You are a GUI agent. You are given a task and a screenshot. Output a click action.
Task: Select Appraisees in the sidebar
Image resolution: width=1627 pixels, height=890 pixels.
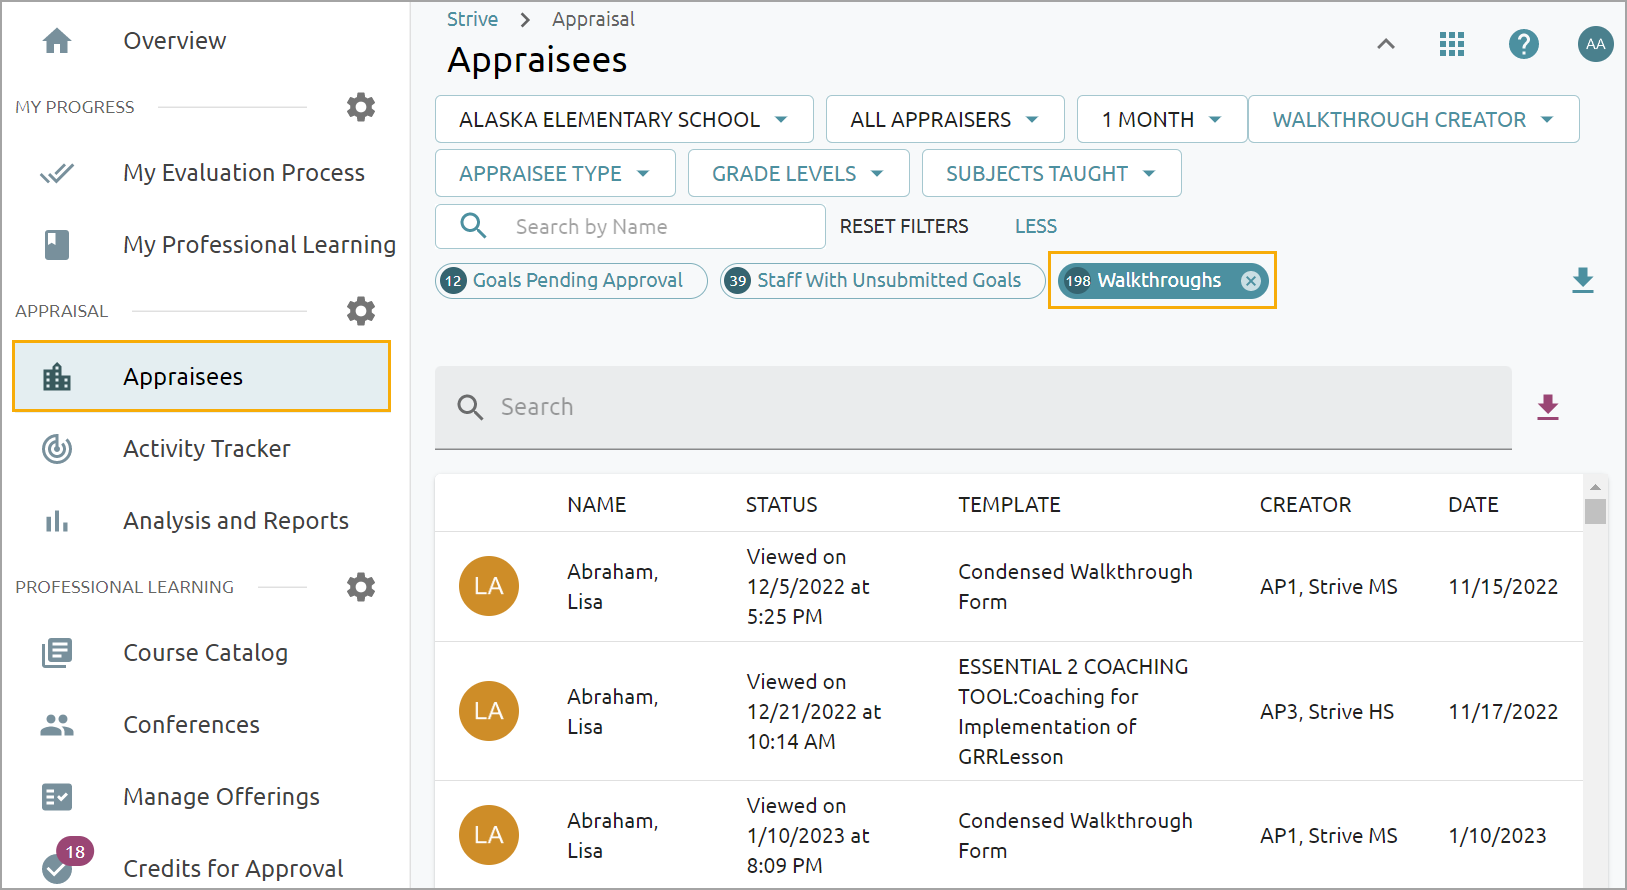point(201,376)
